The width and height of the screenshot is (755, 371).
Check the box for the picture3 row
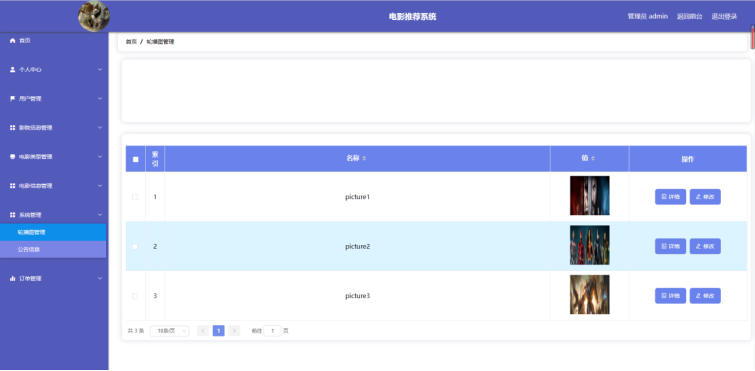tap(135, 296)
